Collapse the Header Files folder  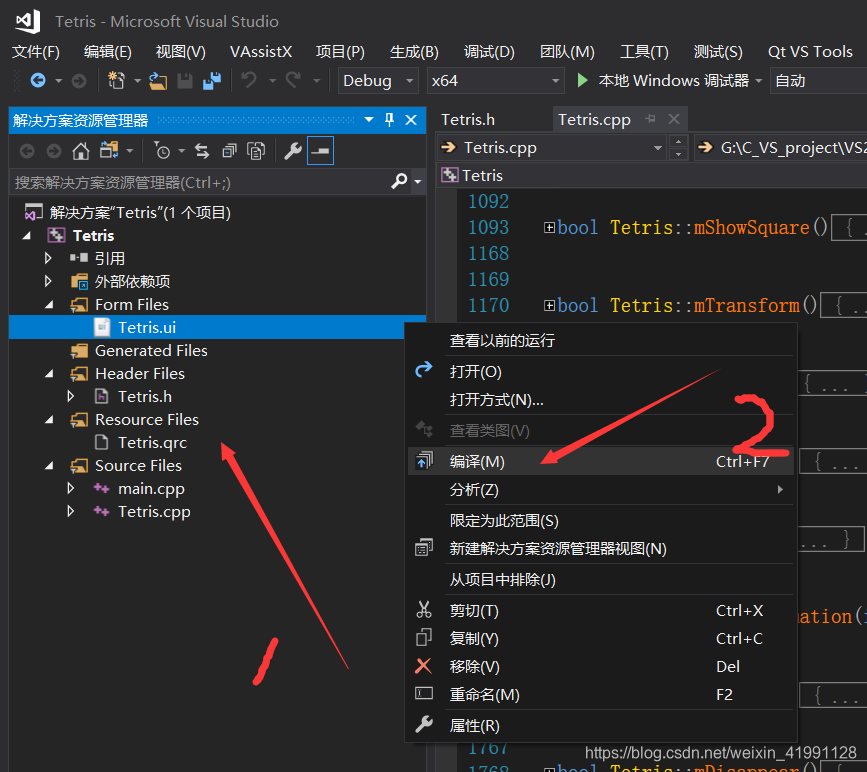[x=49, y=374]
